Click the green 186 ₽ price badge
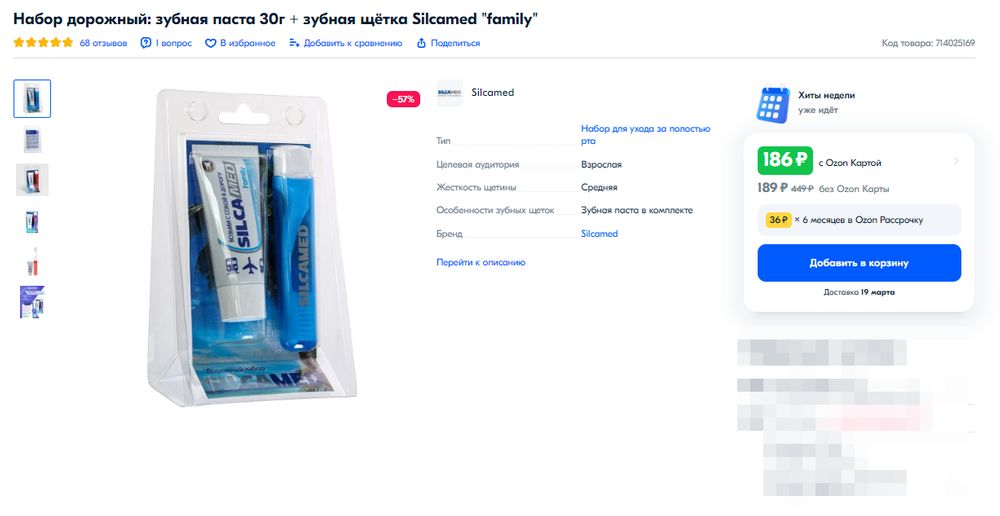 (785, 161)
